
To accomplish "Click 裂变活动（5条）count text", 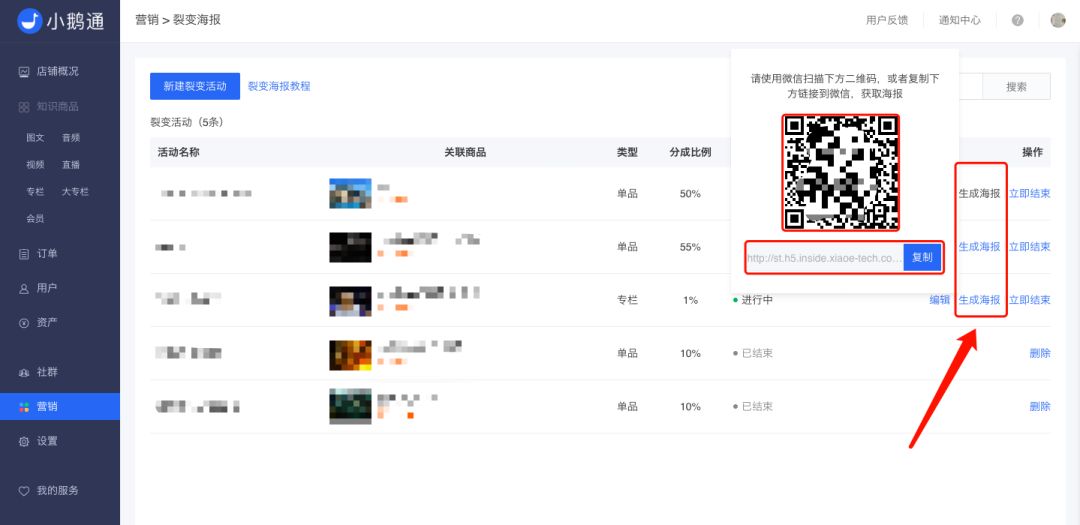I will click(x=187, y=123).
